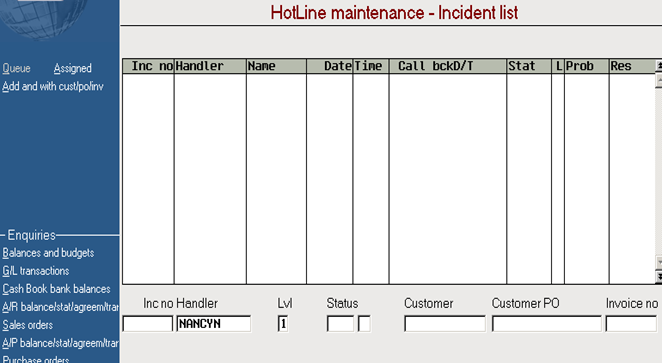Click the Lvl label
The width and height of the screenshot is (662, 363).
[x=285, y=303]
